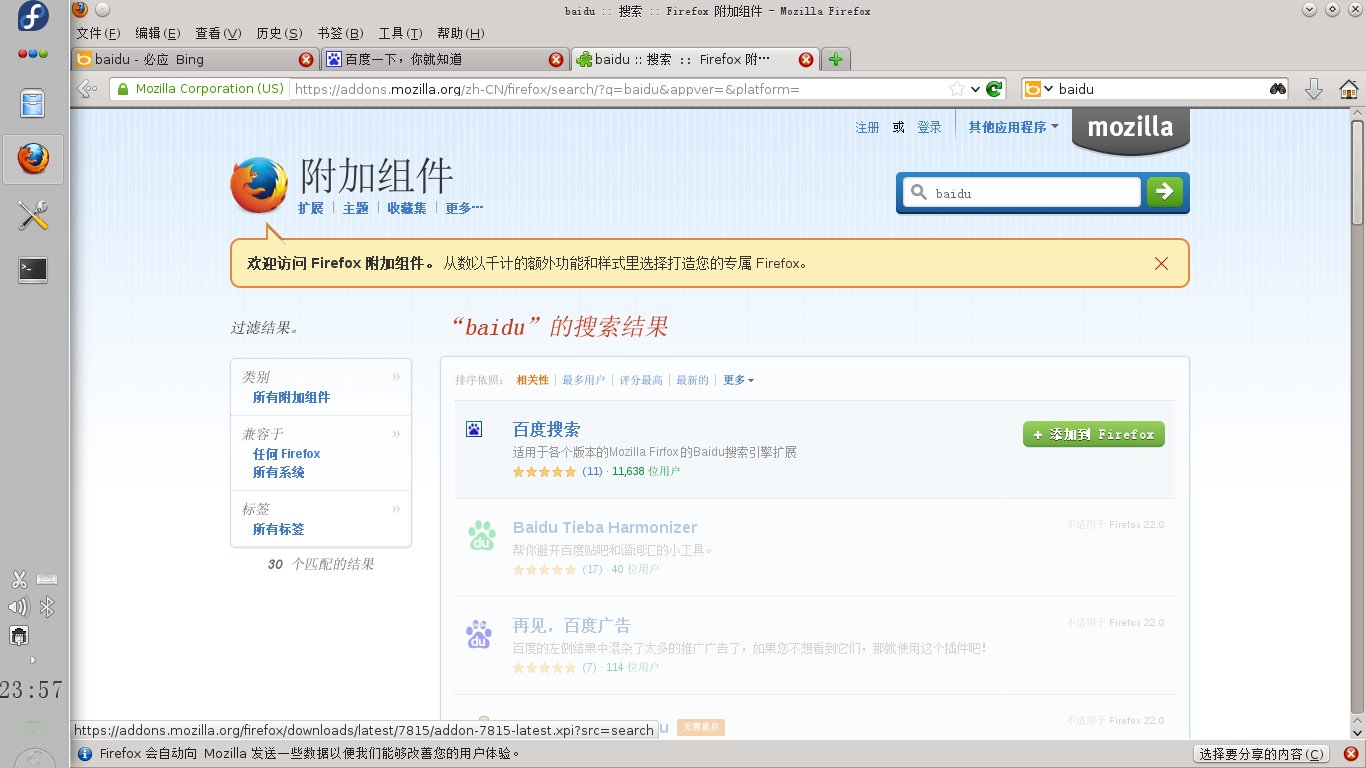Close the baidu Bing tab
This screenshot has width=1366, height=768.
[x=306, y=60]
